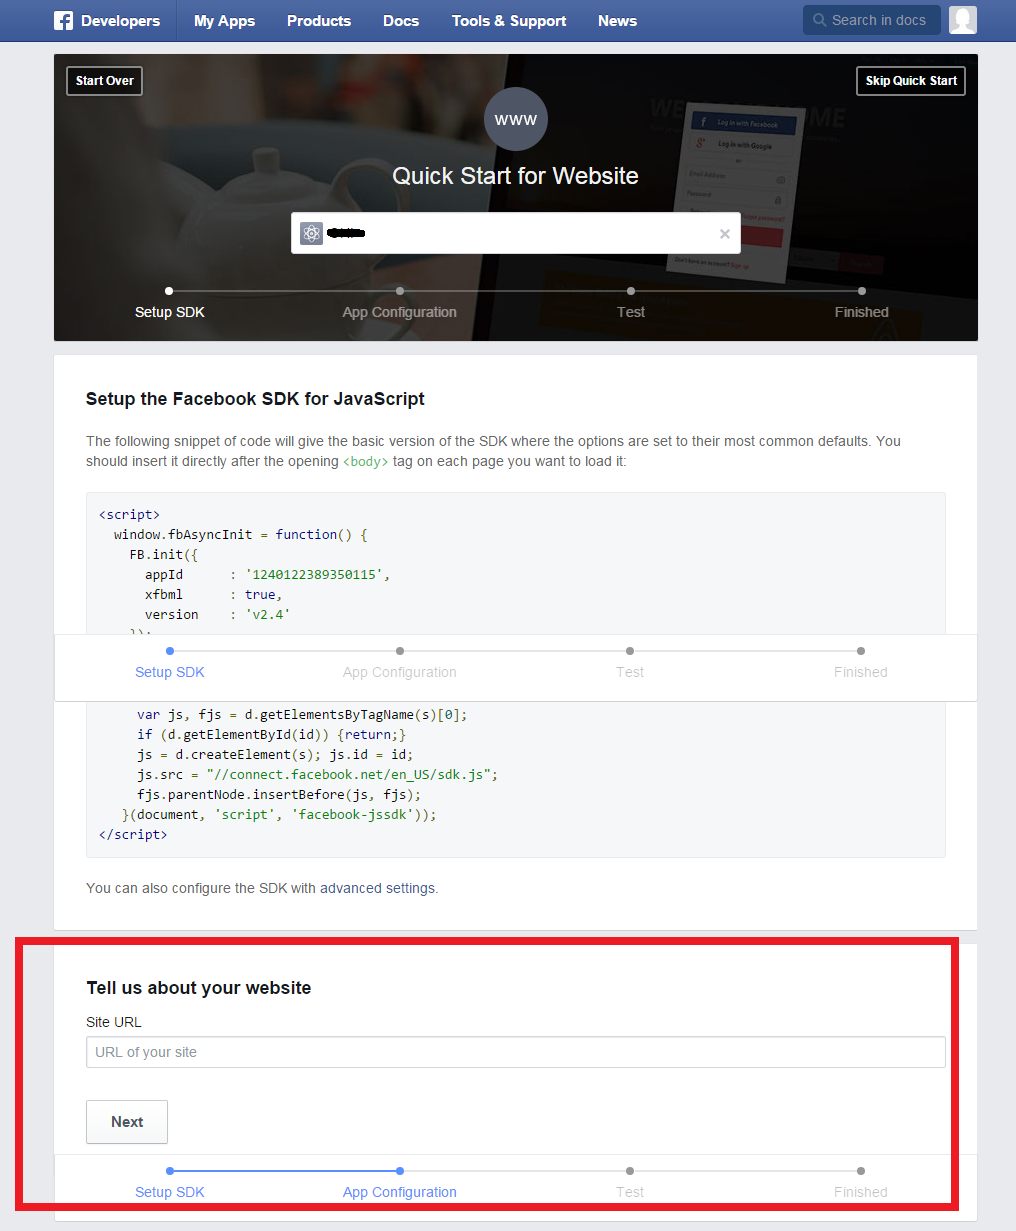
Task: Click the Start Over button
Action: 104,81
